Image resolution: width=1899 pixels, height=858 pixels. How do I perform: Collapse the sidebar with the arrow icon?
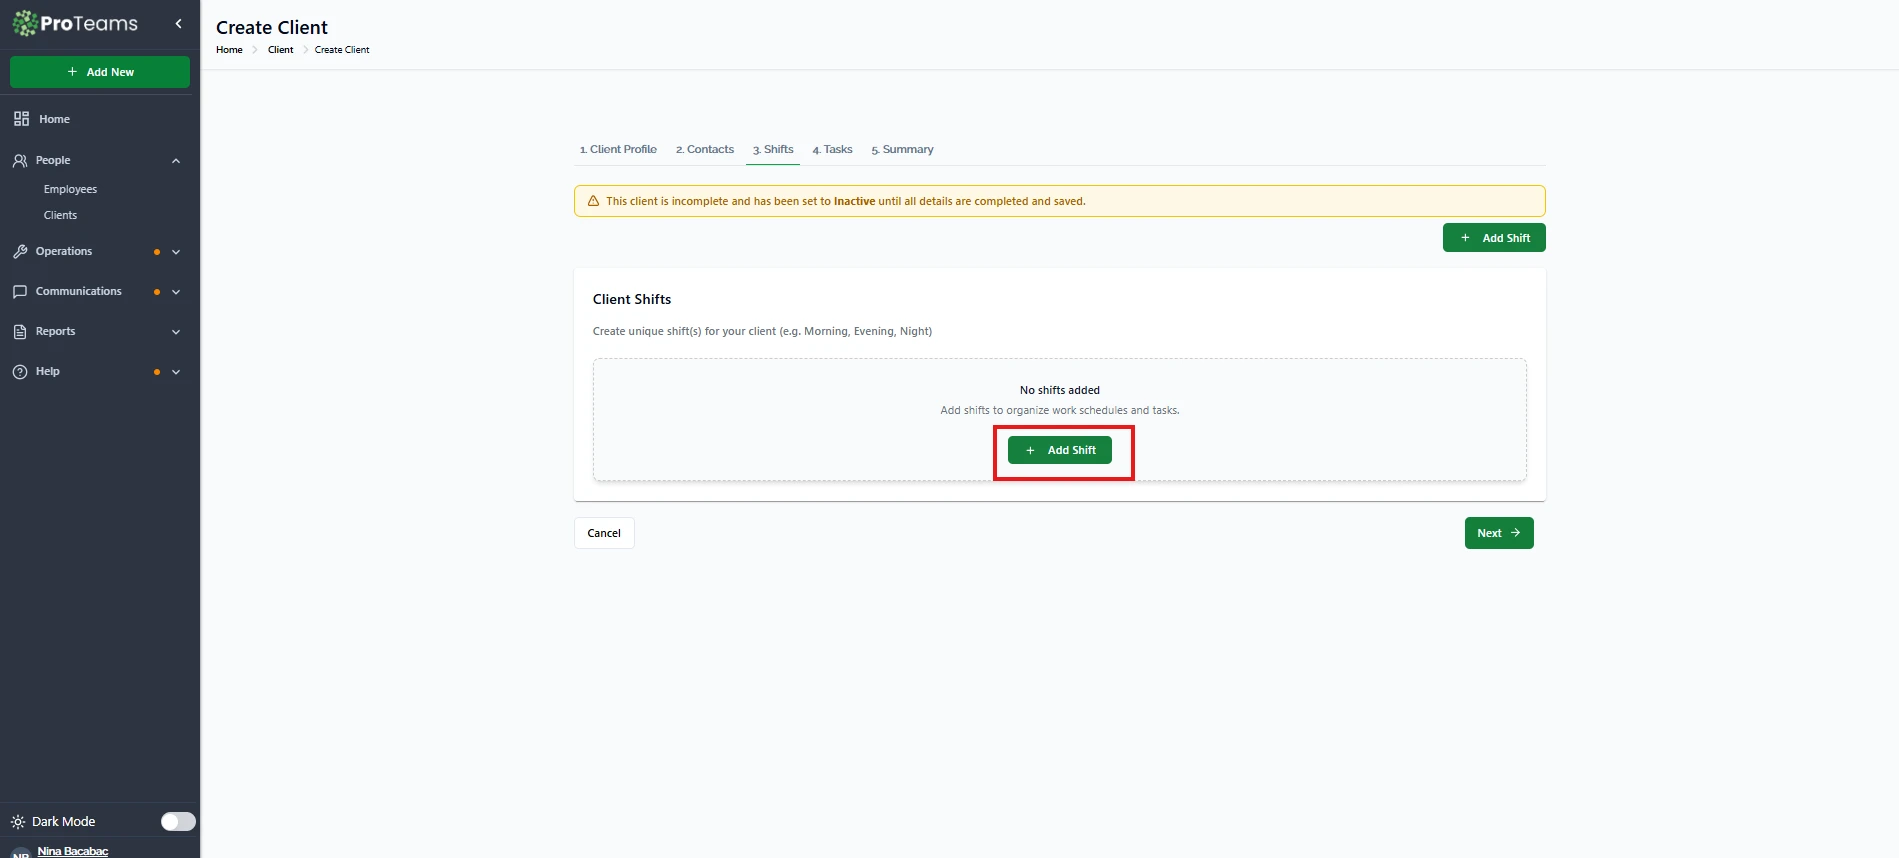click(179, 24)
